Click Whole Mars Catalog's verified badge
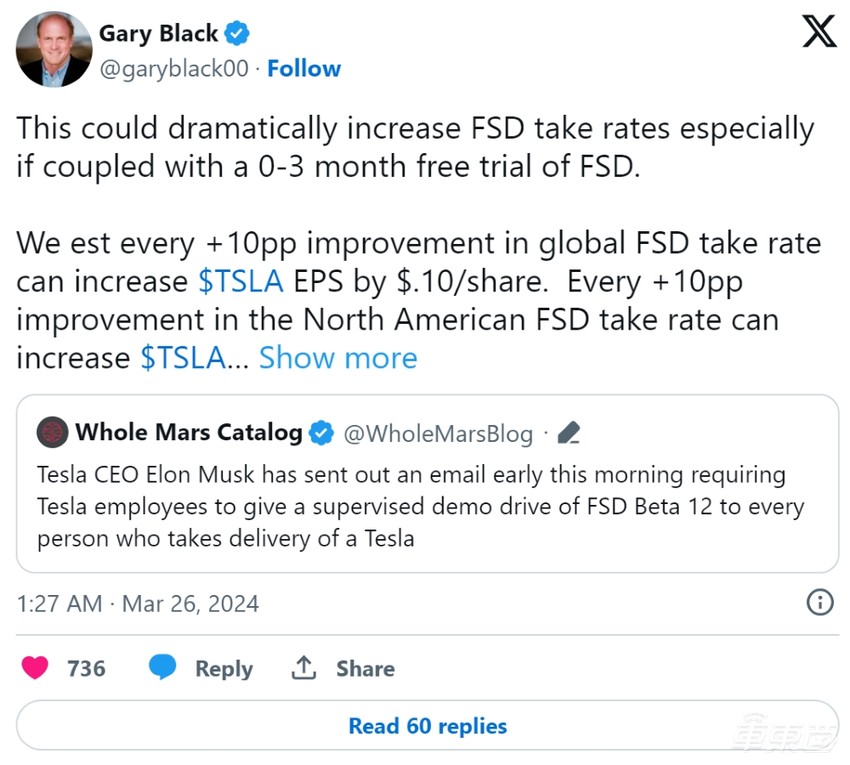 pyautogui.click(x=321, y=433)
